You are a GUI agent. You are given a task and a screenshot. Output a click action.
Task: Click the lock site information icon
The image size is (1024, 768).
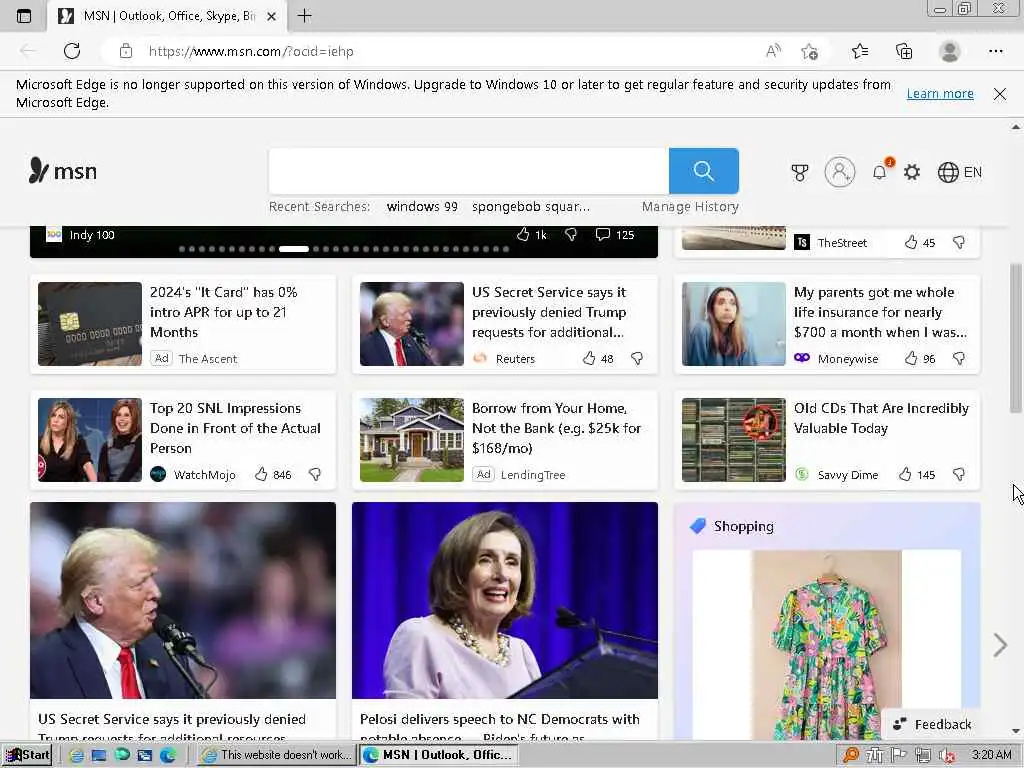tap(126, 51)
